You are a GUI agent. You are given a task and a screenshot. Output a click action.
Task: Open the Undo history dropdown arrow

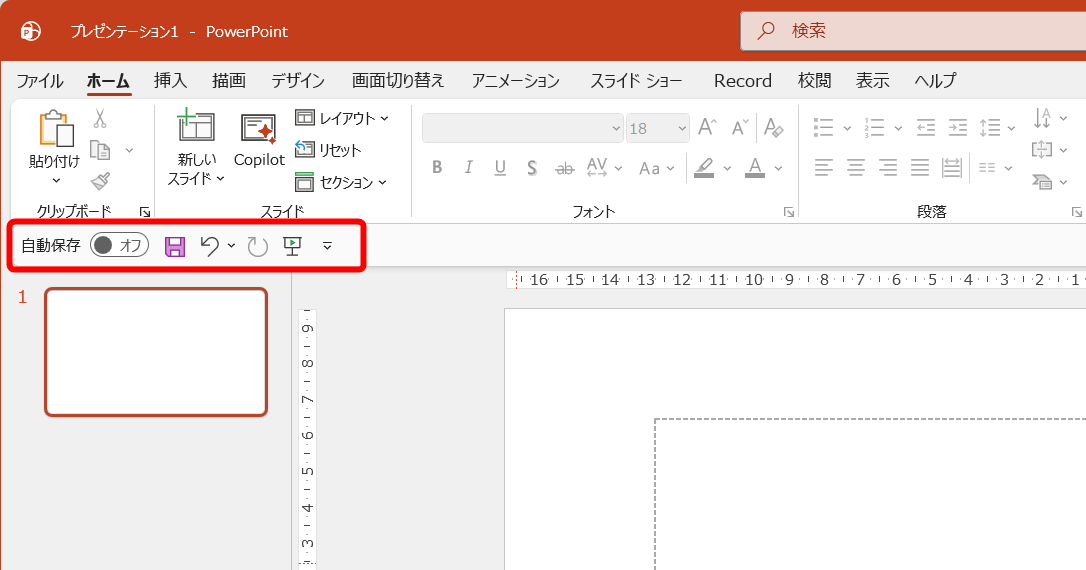click(231, 245)
